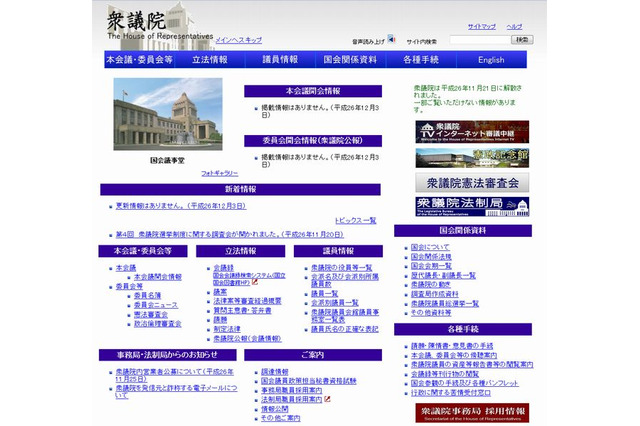The image size is (640, 426).
Task: Open the 衆議院内営業者公募について notice link
Action: 175,375
